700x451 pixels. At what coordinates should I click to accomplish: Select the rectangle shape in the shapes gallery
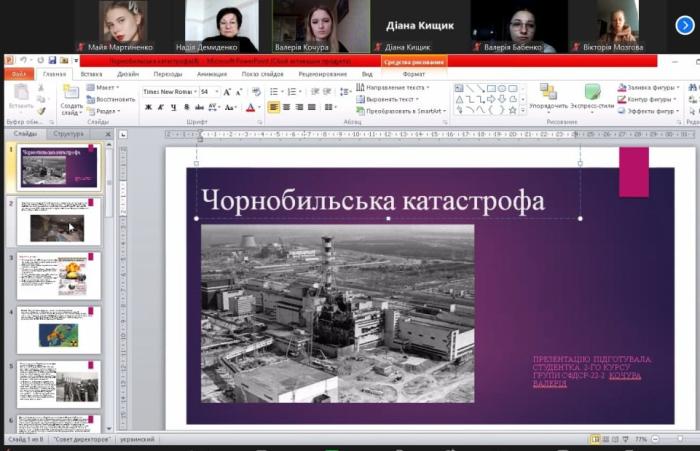[x=491, y=88]
